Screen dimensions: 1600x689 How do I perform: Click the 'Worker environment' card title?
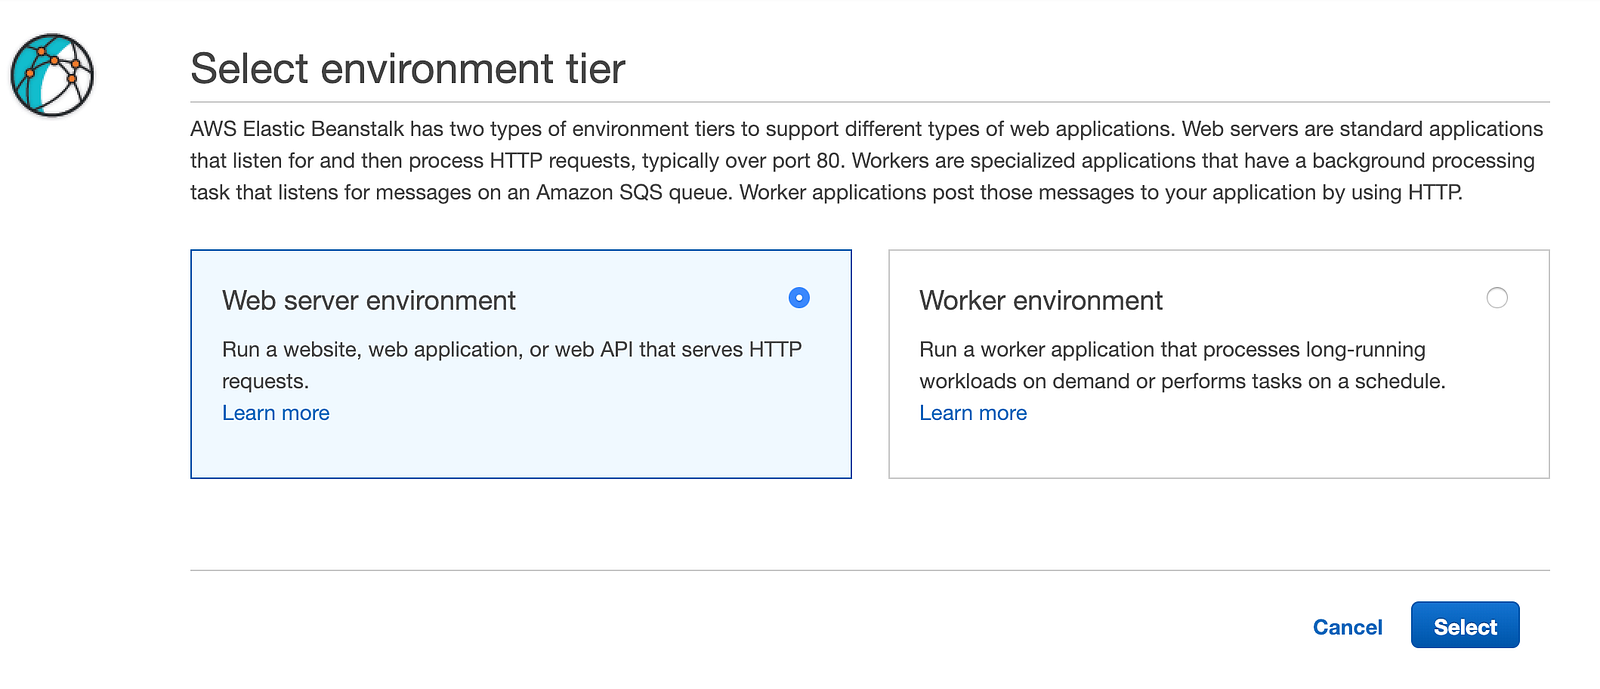pyautogui.click(x=1041, y=301)
